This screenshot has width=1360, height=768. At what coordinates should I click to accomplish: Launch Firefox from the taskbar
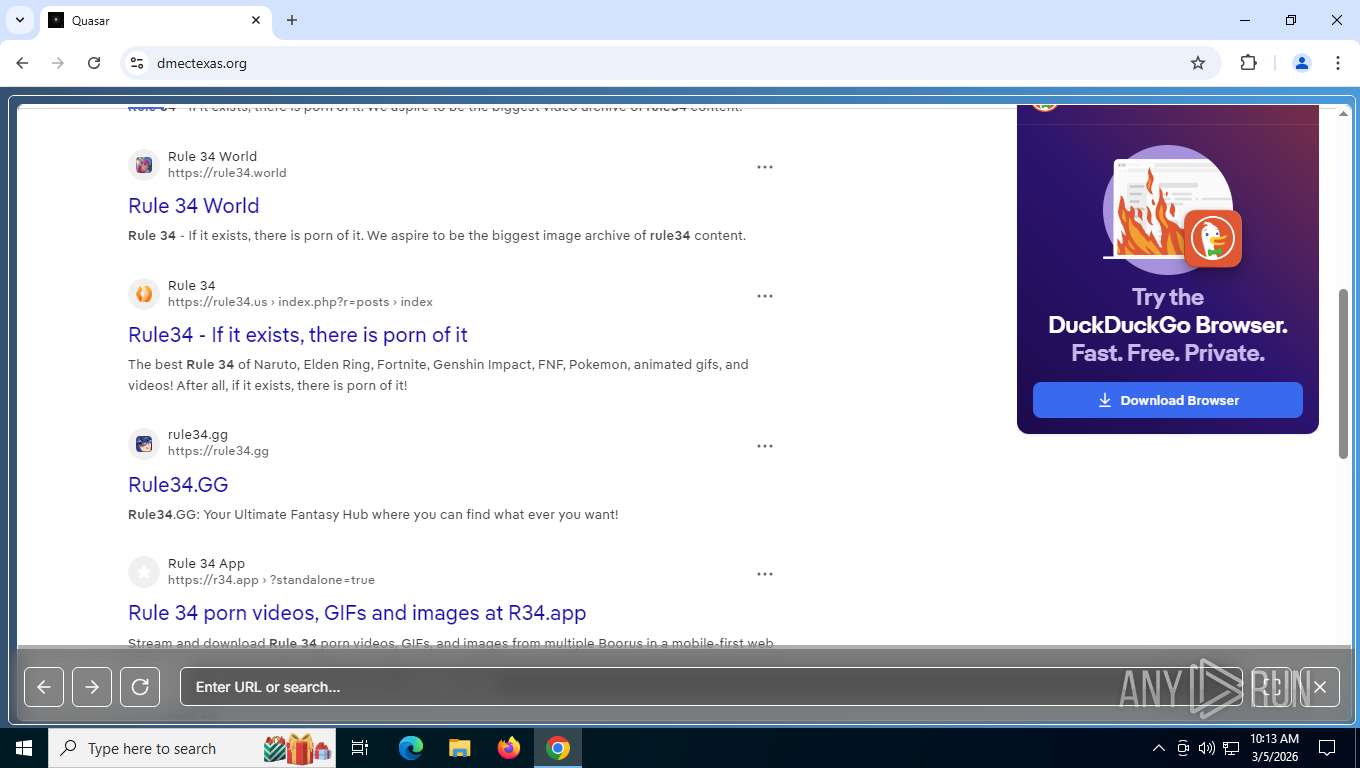pyautogui.click(x=509, y=748)
